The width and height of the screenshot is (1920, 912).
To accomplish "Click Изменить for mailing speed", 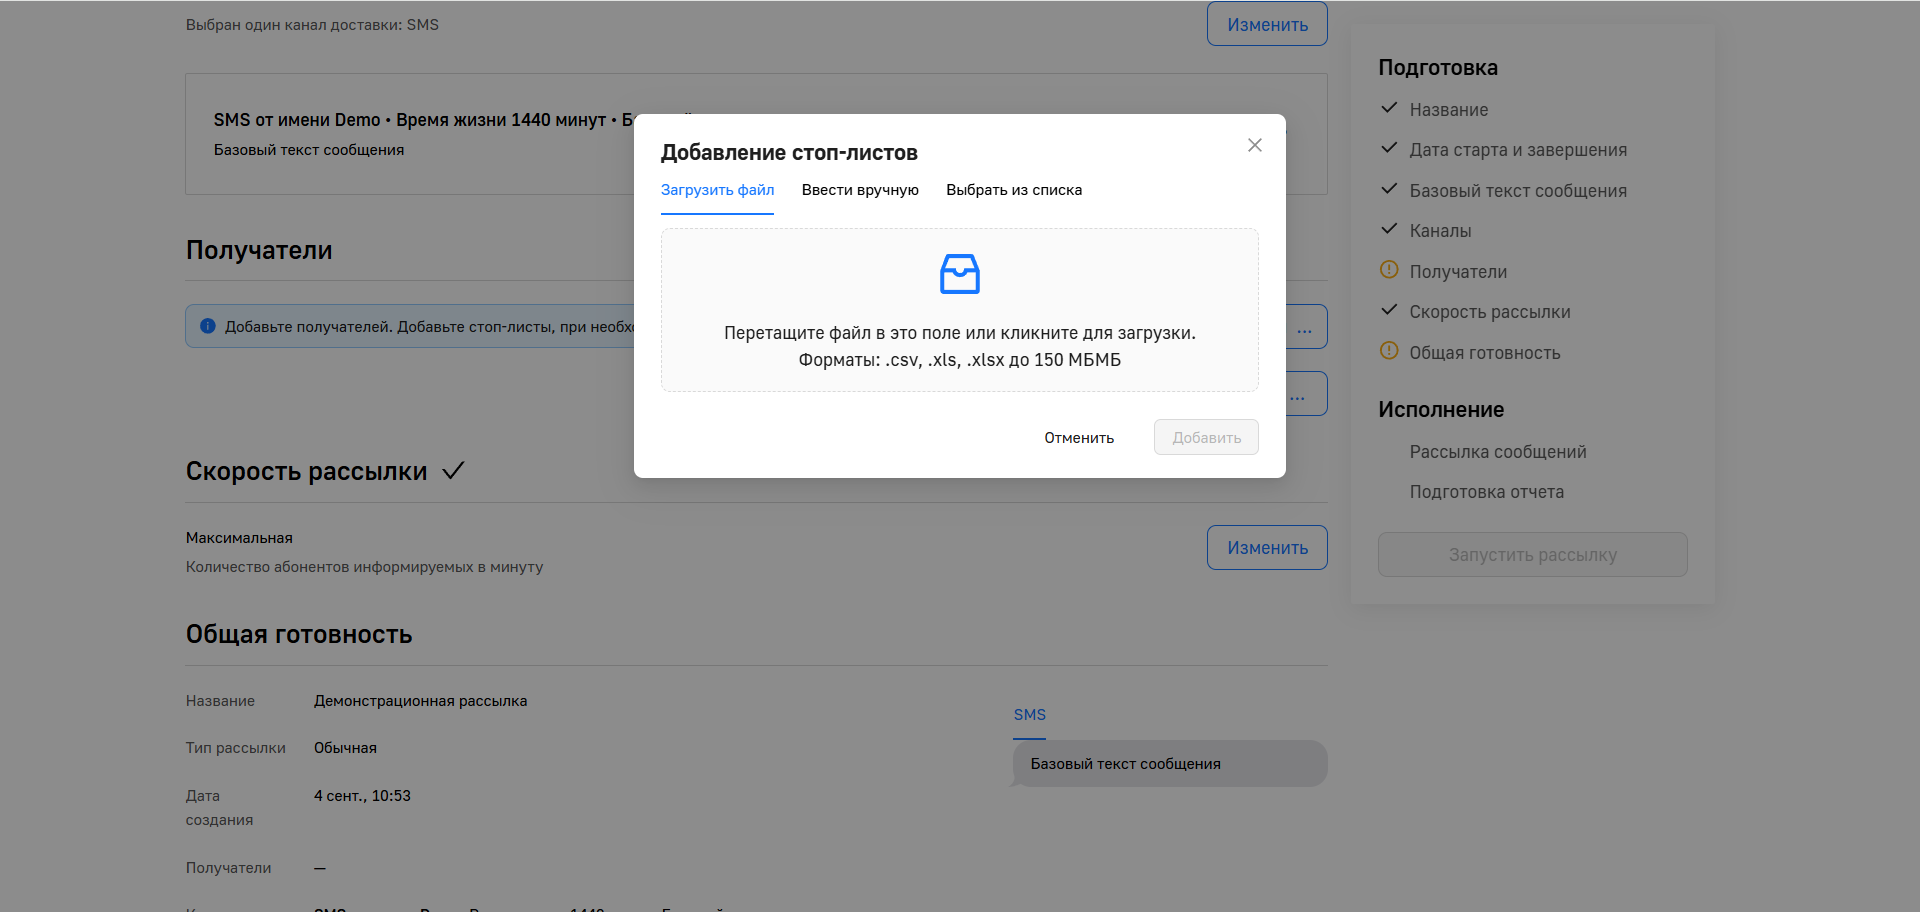I will tap(1266, 548).
